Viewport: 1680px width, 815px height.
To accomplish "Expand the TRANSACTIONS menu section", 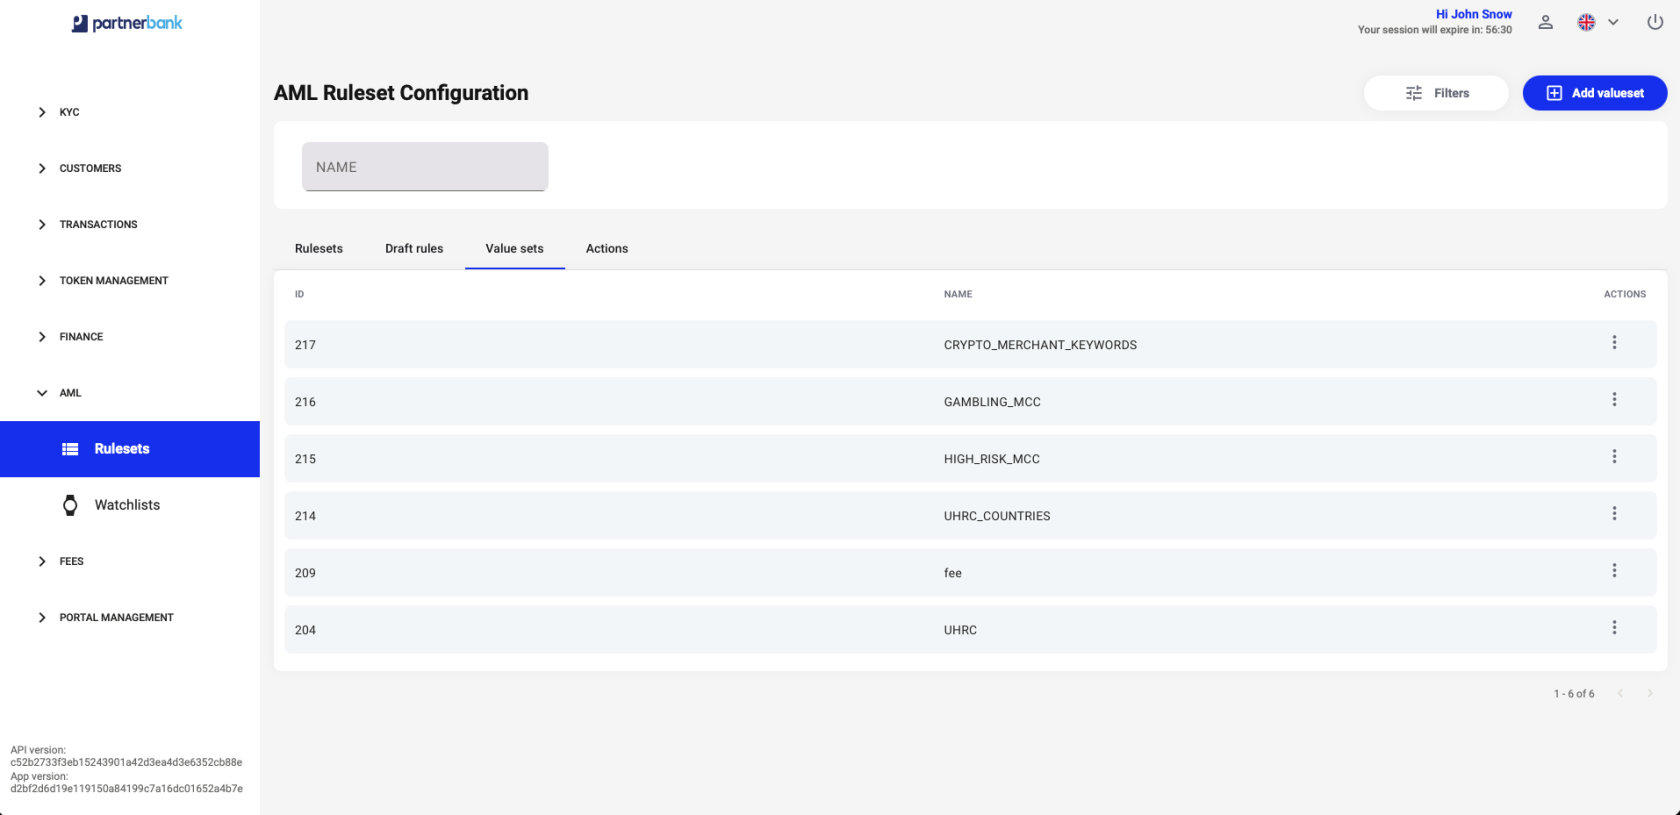I will pos(87,224).
